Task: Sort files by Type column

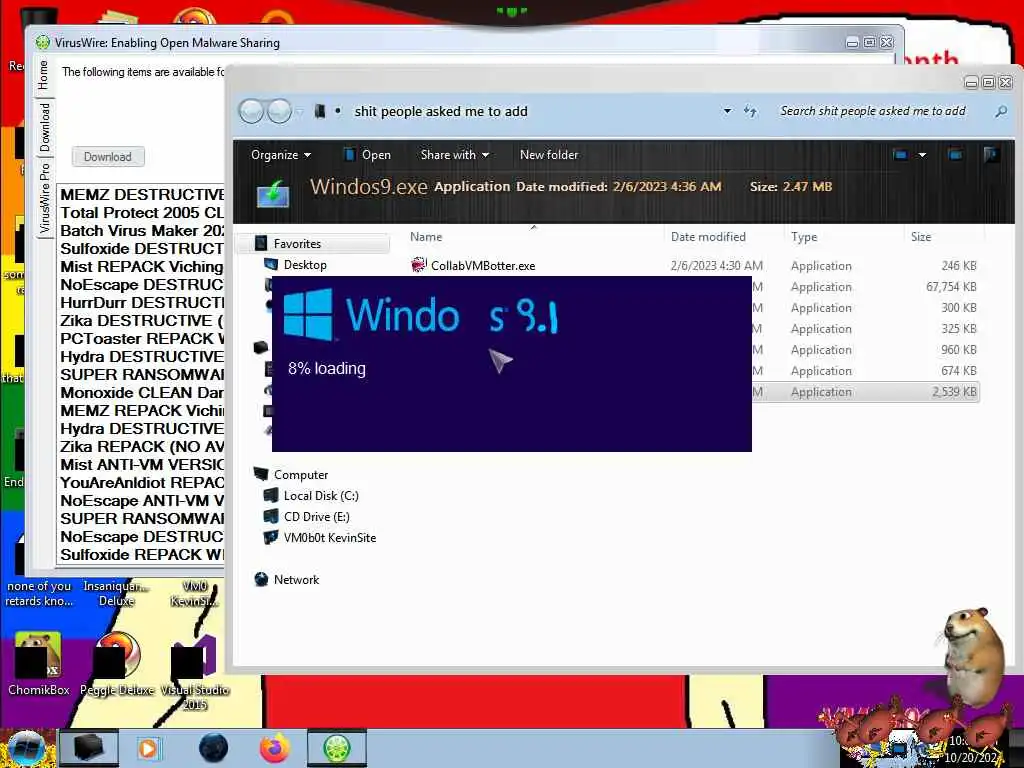Action: click(x=804, y=237)
